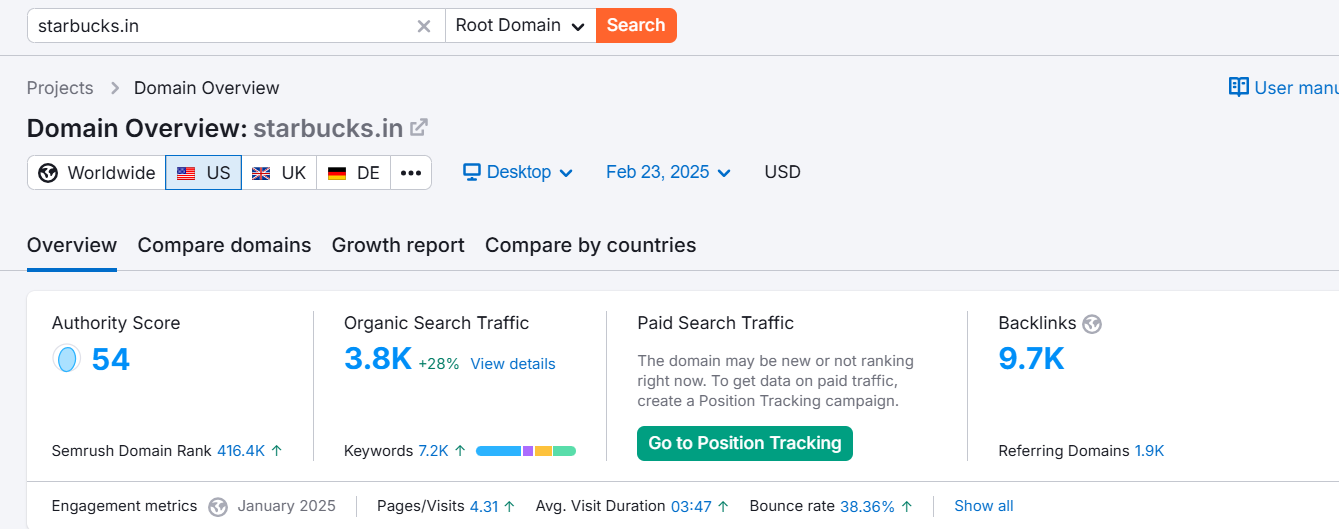Open the Feb 23, 2025 date picker
Image resolution: width=1339 pixels, height=529 pixels.
coord(668,173)
